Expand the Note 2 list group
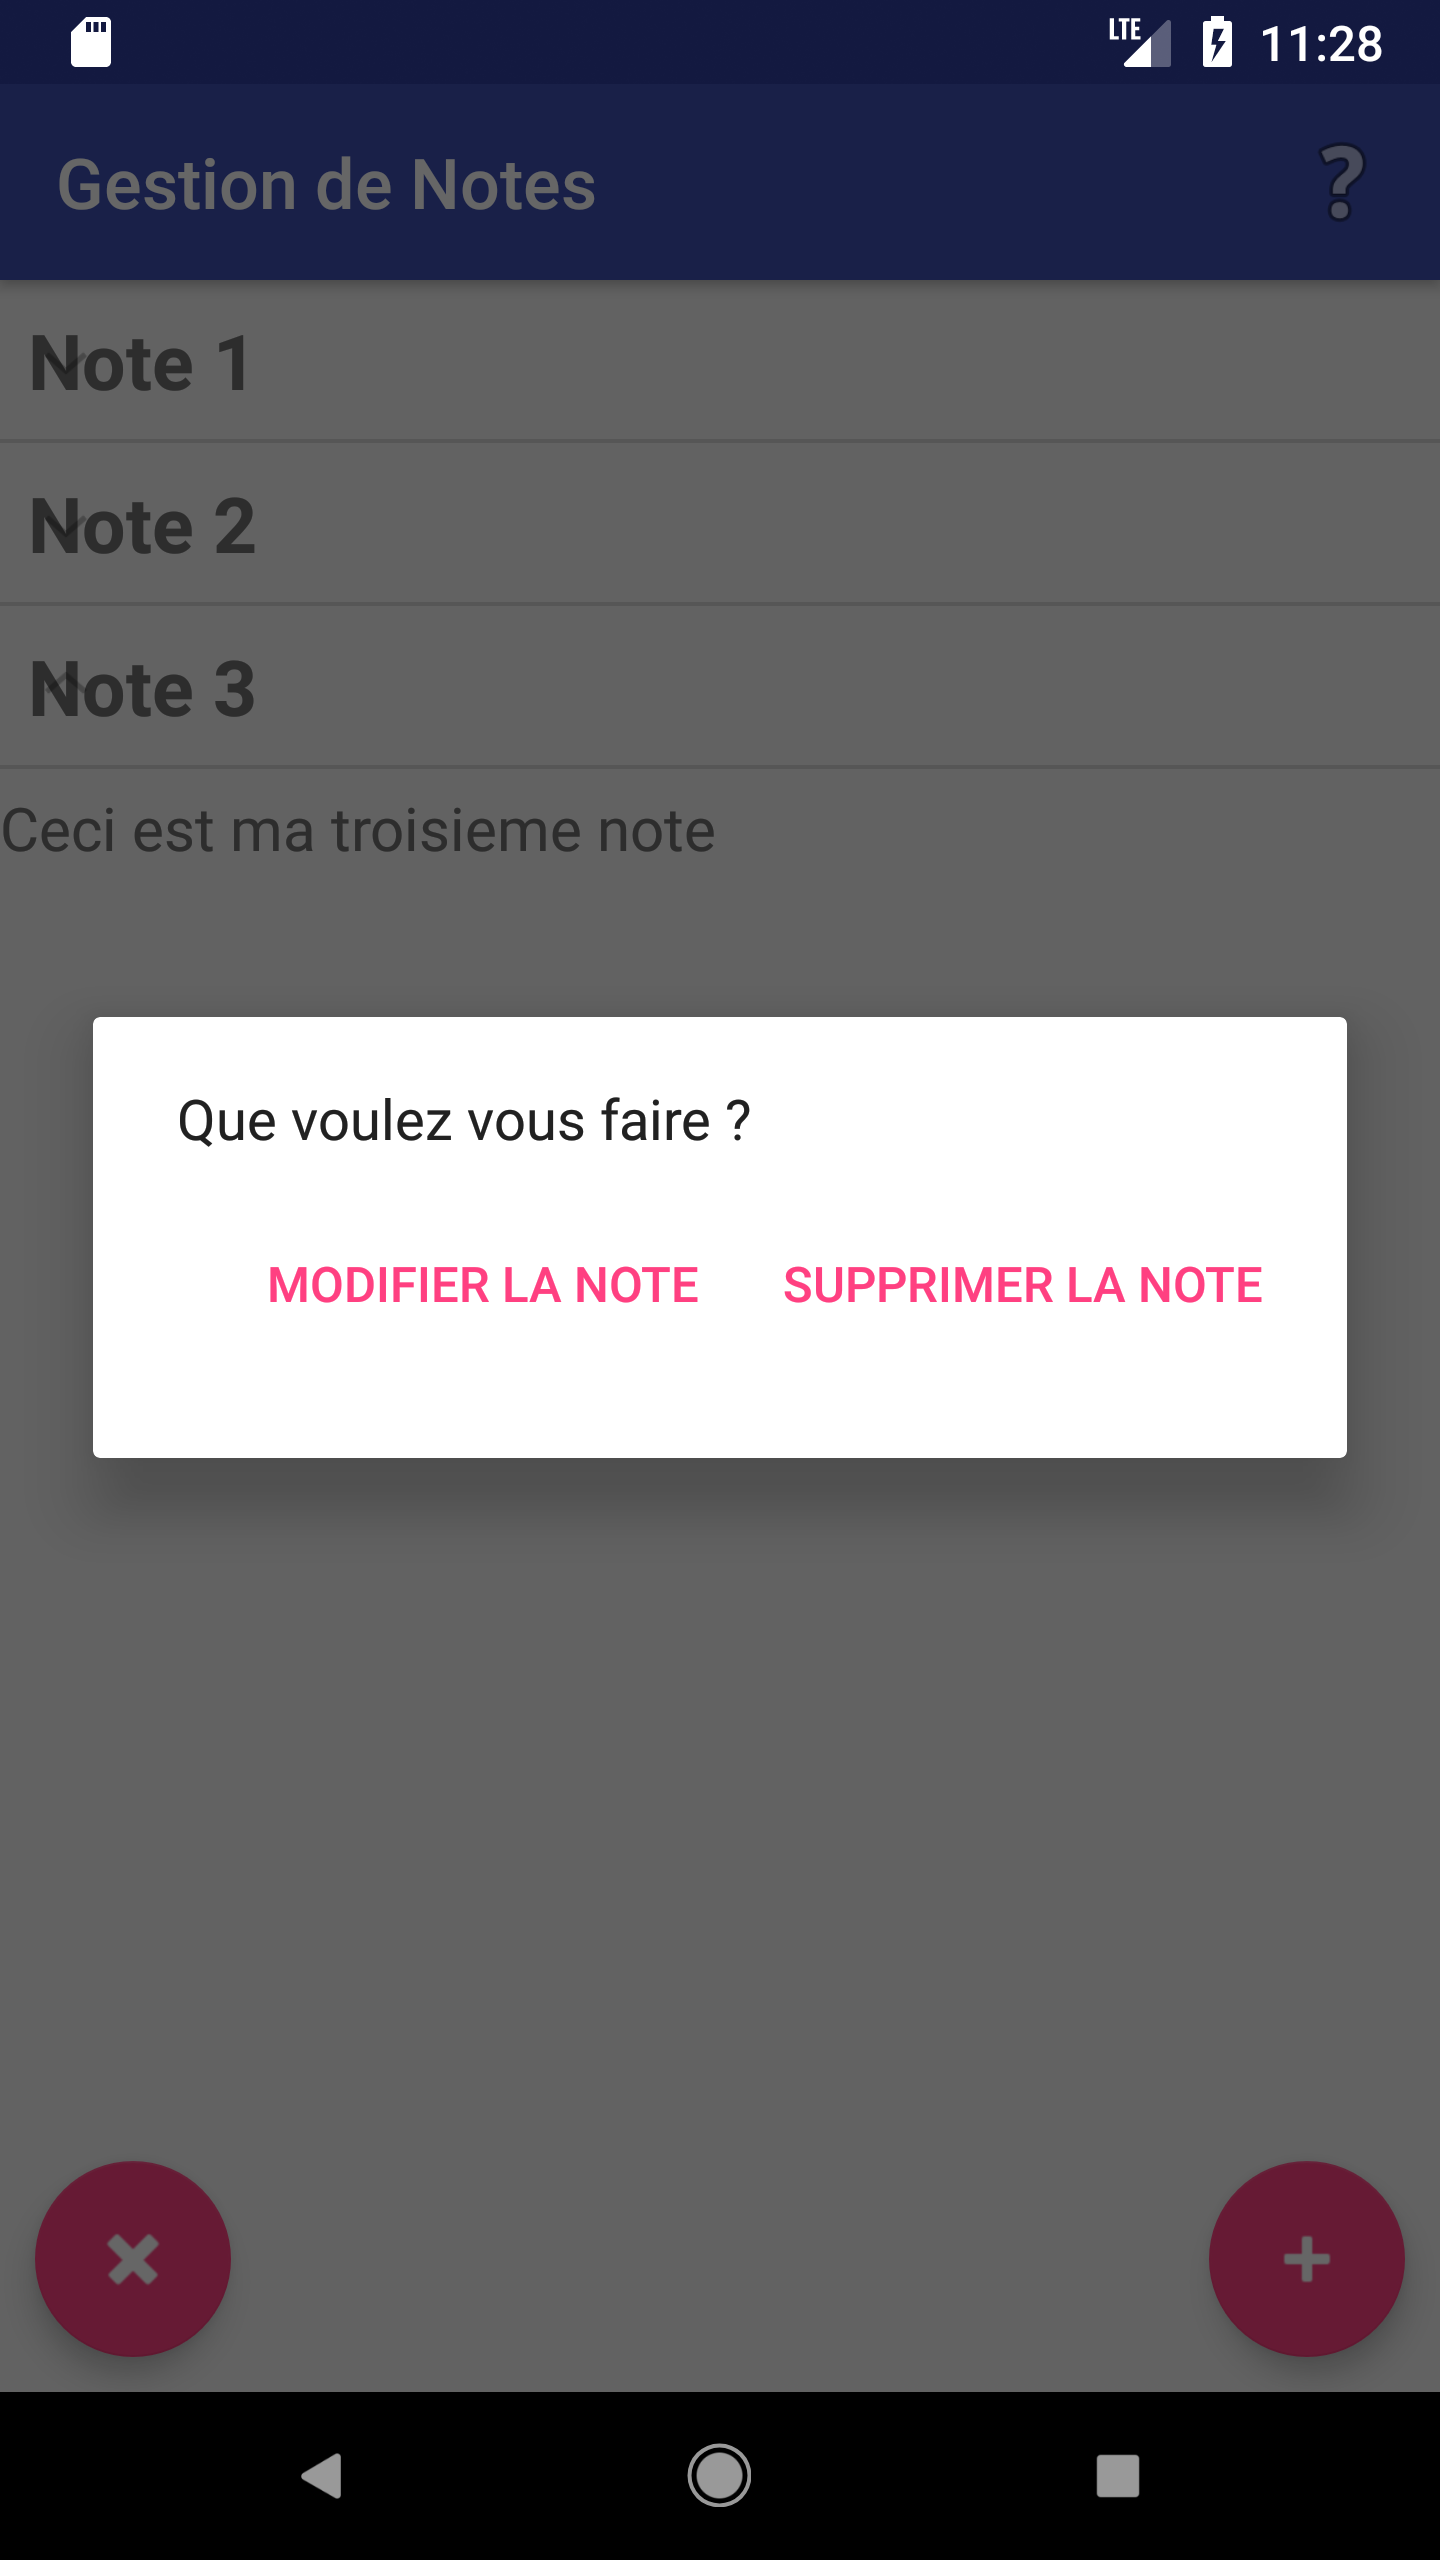Image resolution: width=1440 pixels, height=2560 pixels. (x=720, y=525)
